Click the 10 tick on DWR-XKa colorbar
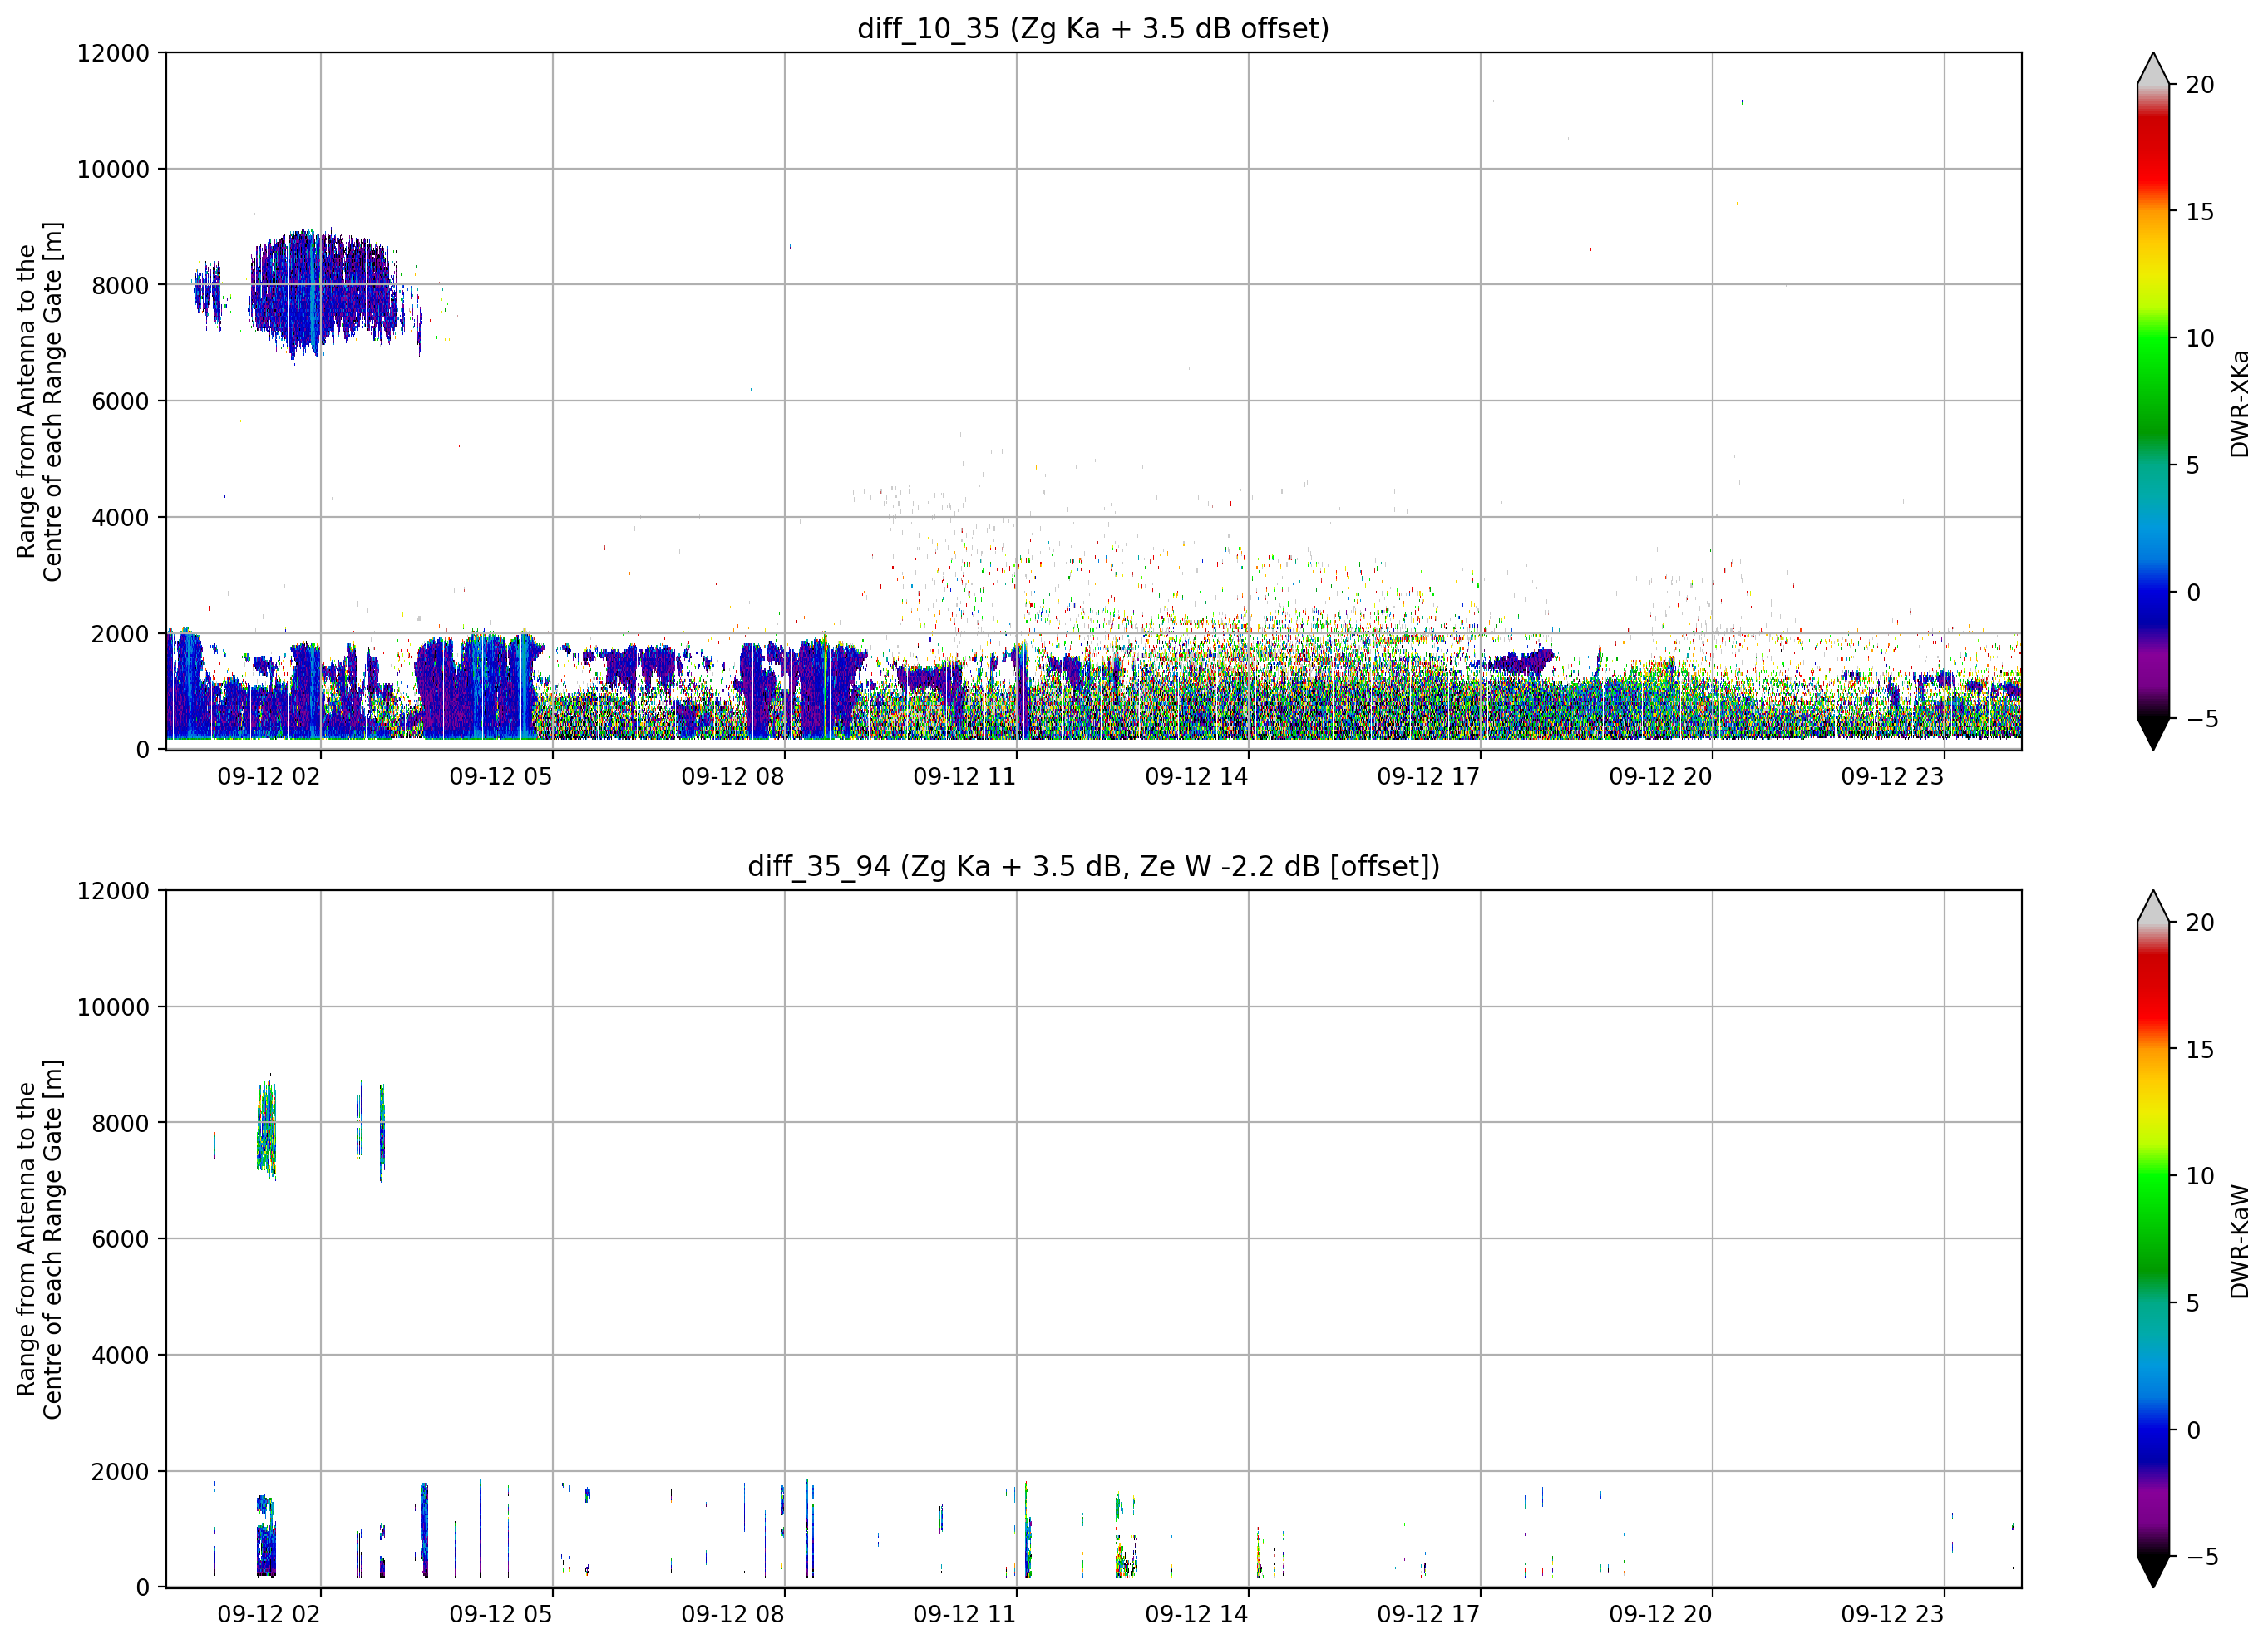The height and width of the screenshot is (1644, 2268). (x=2200, y=339)
